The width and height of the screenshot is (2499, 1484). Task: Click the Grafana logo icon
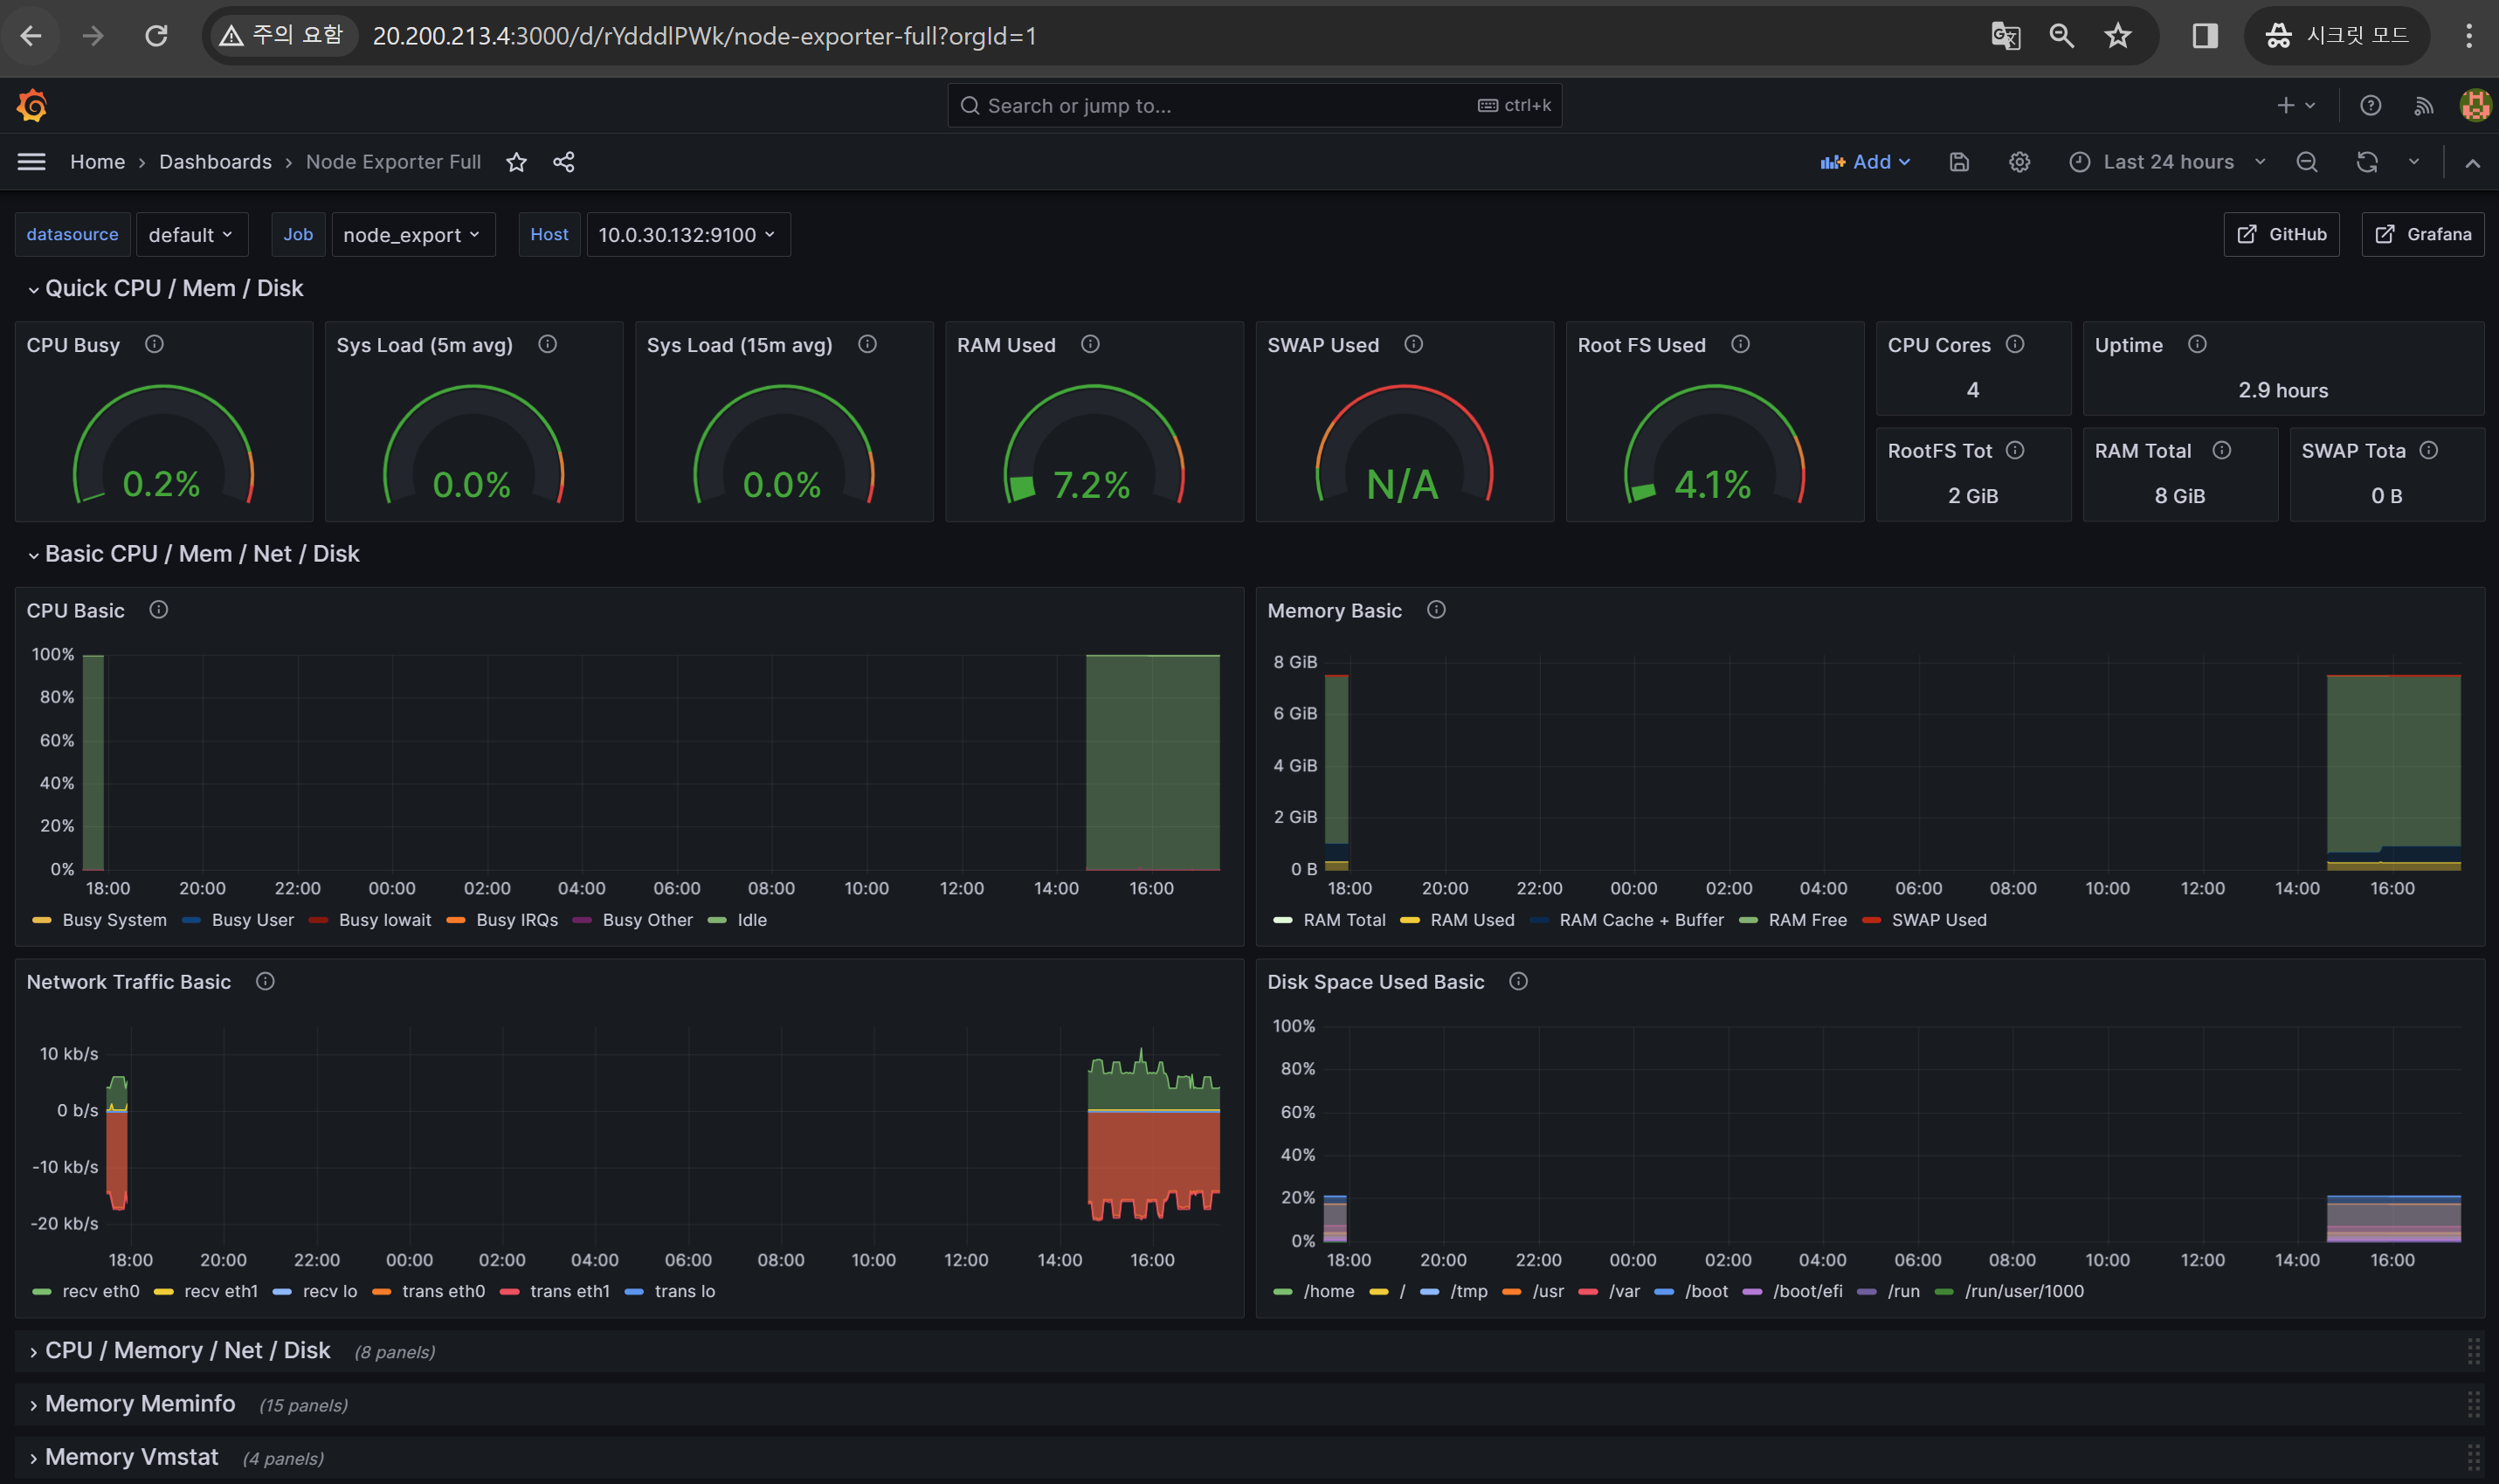32,105
